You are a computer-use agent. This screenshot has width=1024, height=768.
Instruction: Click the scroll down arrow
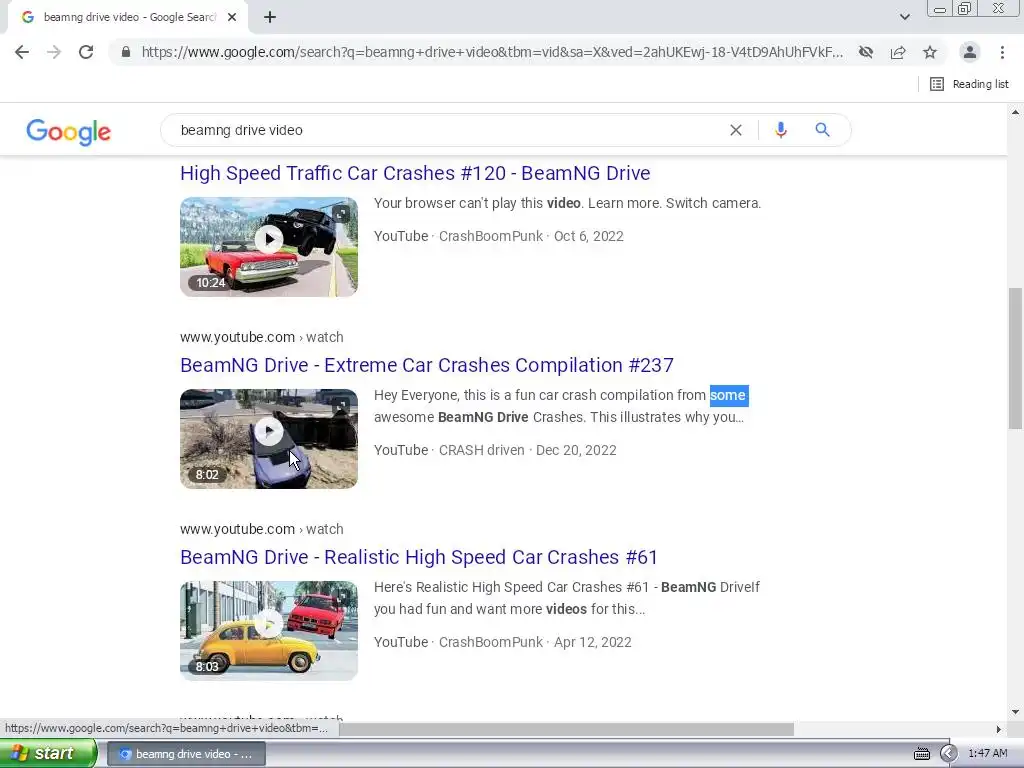pos(1015,712)
